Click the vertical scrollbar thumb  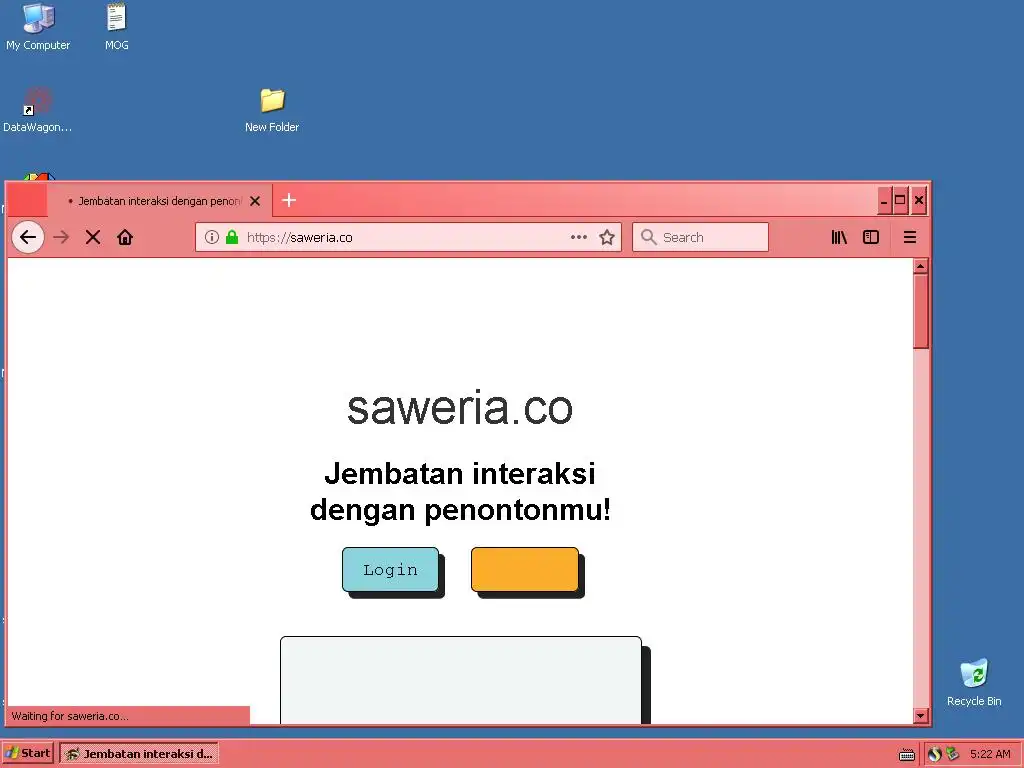tap(921, 312)
